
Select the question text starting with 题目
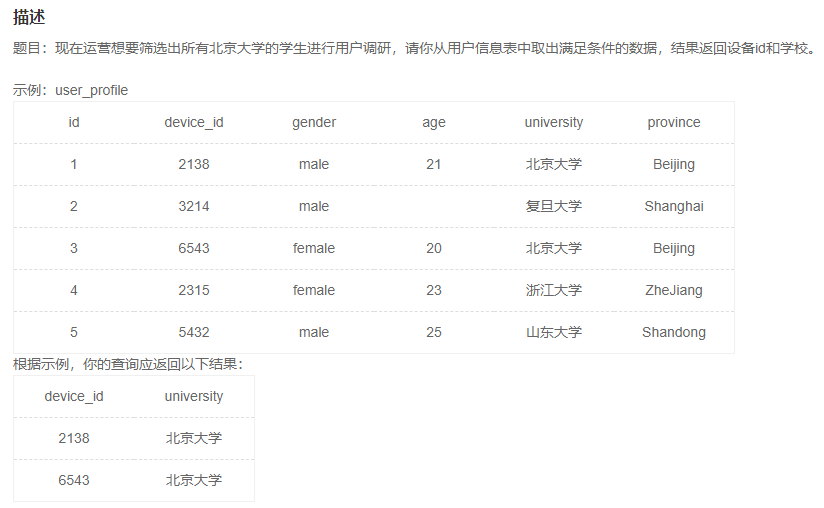(x=414, y=48)
